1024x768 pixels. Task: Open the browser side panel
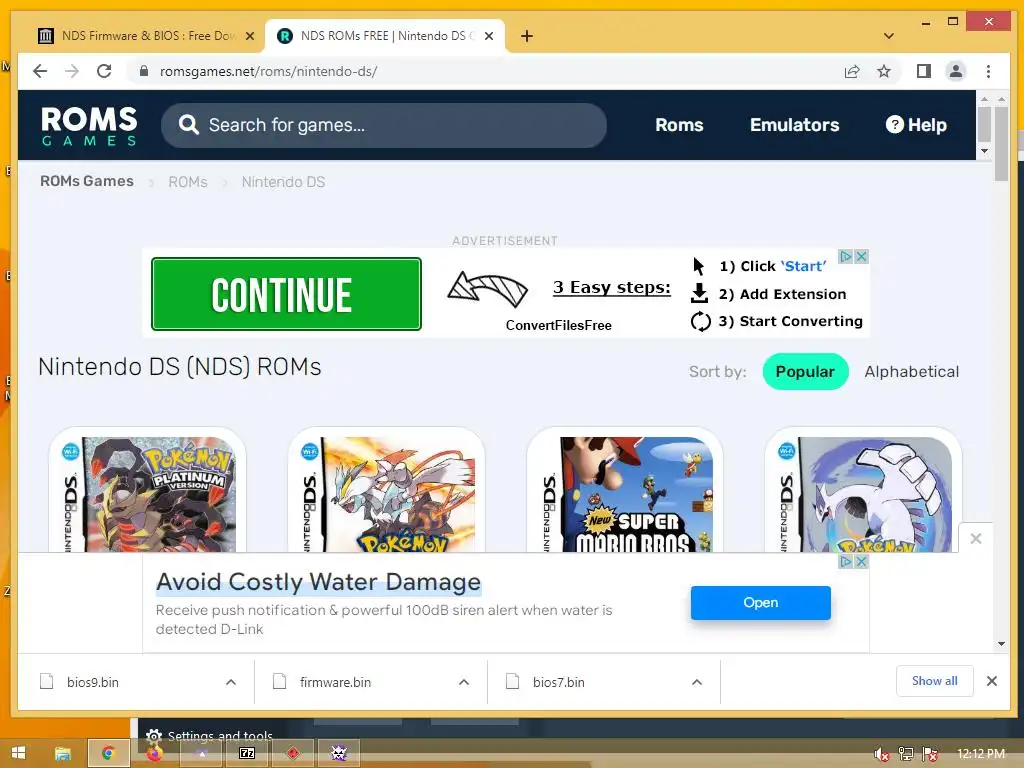point(923,71)
